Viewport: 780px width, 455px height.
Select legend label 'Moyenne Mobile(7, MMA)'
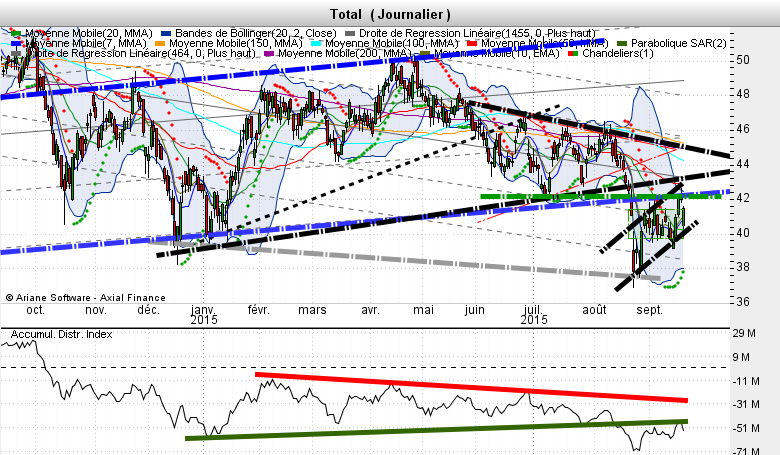pos(86,43)
